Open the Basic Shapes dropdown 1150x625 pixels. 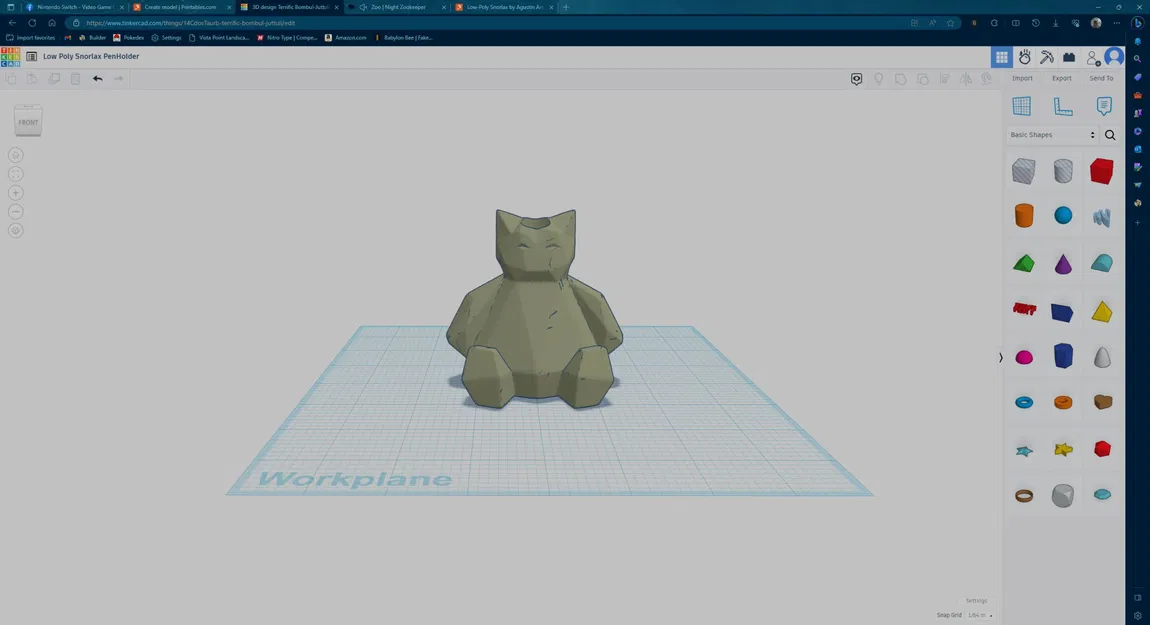pyautogui.click(x=1050, y=134)
